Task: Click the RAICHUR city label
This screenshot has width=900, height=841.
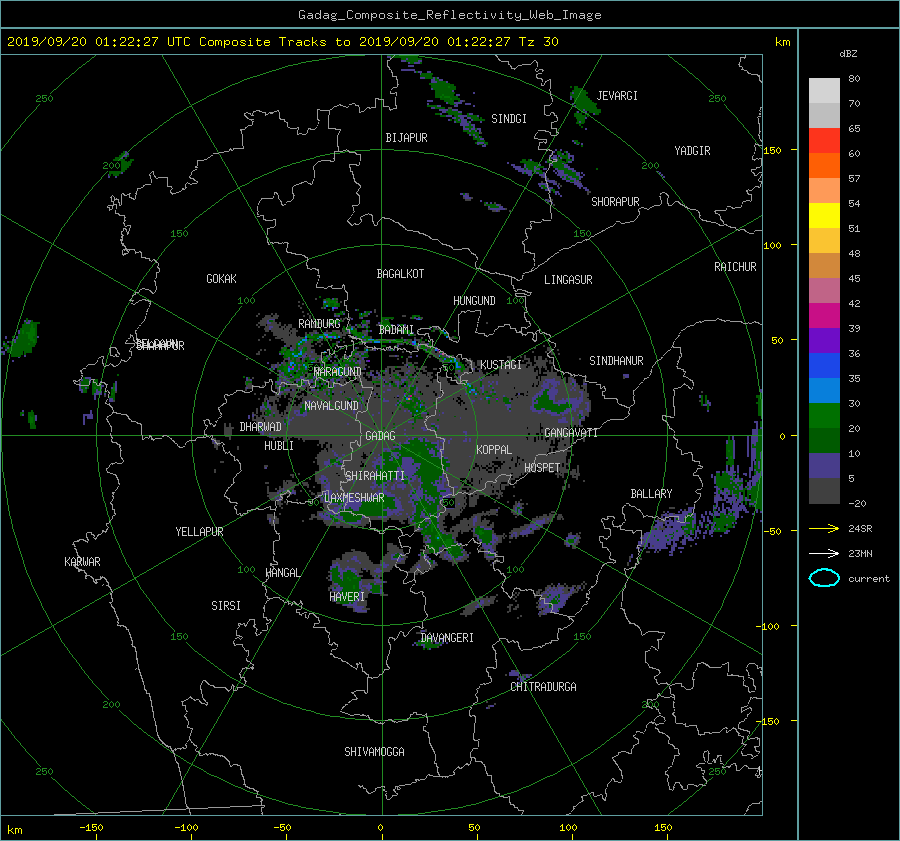Action: click(x=735, y=267)
